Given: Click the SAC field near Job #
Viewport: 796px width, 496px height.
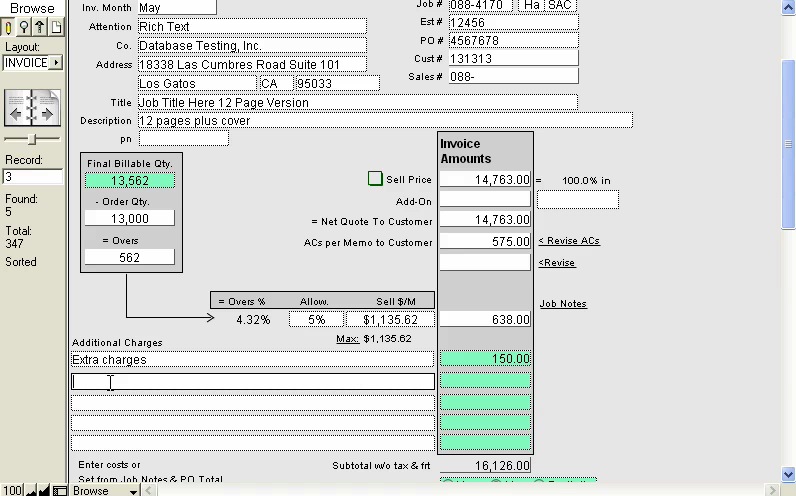Looking at the screenshot, I should click(x=560, y=6).
